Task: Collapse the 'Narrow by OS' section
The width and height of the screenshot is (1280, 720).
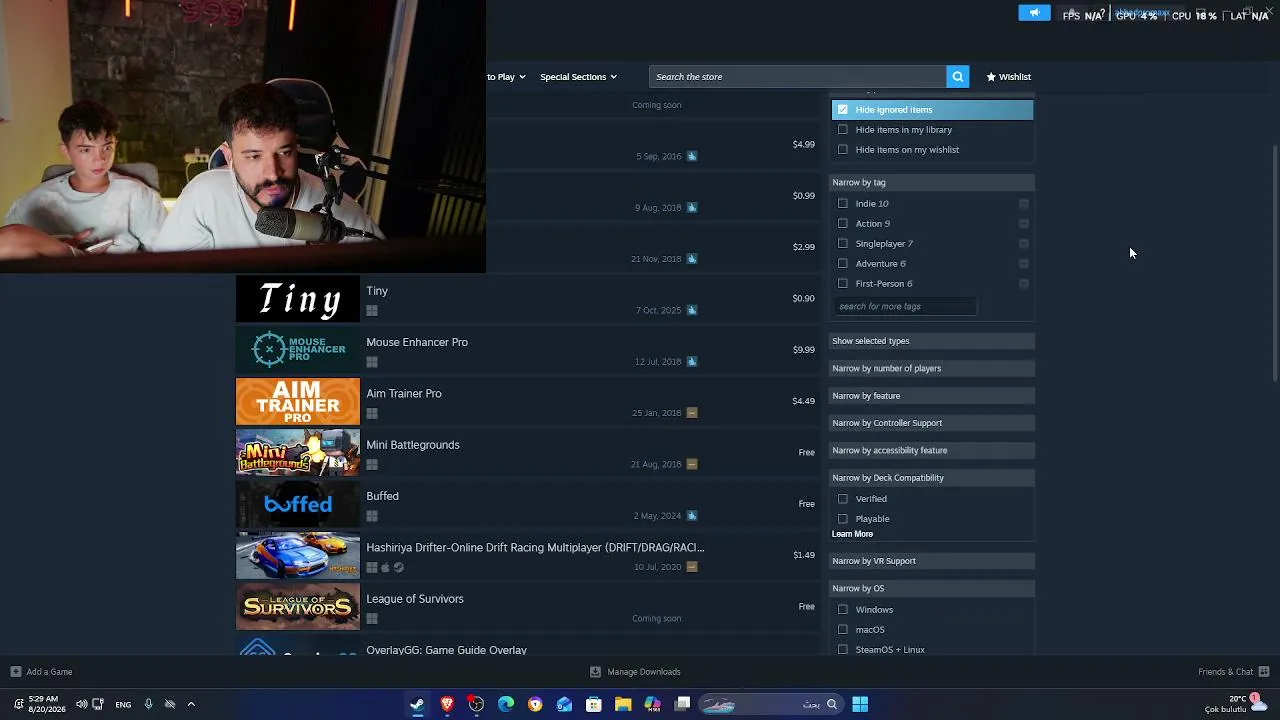Action: [932, 589]
